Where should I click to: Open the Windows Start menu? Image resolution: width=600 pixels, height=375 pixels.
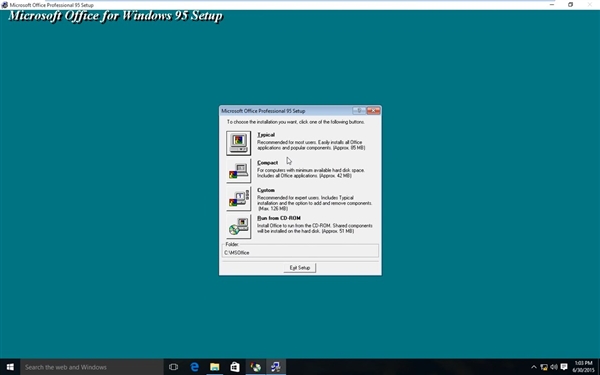click(10, 367)
